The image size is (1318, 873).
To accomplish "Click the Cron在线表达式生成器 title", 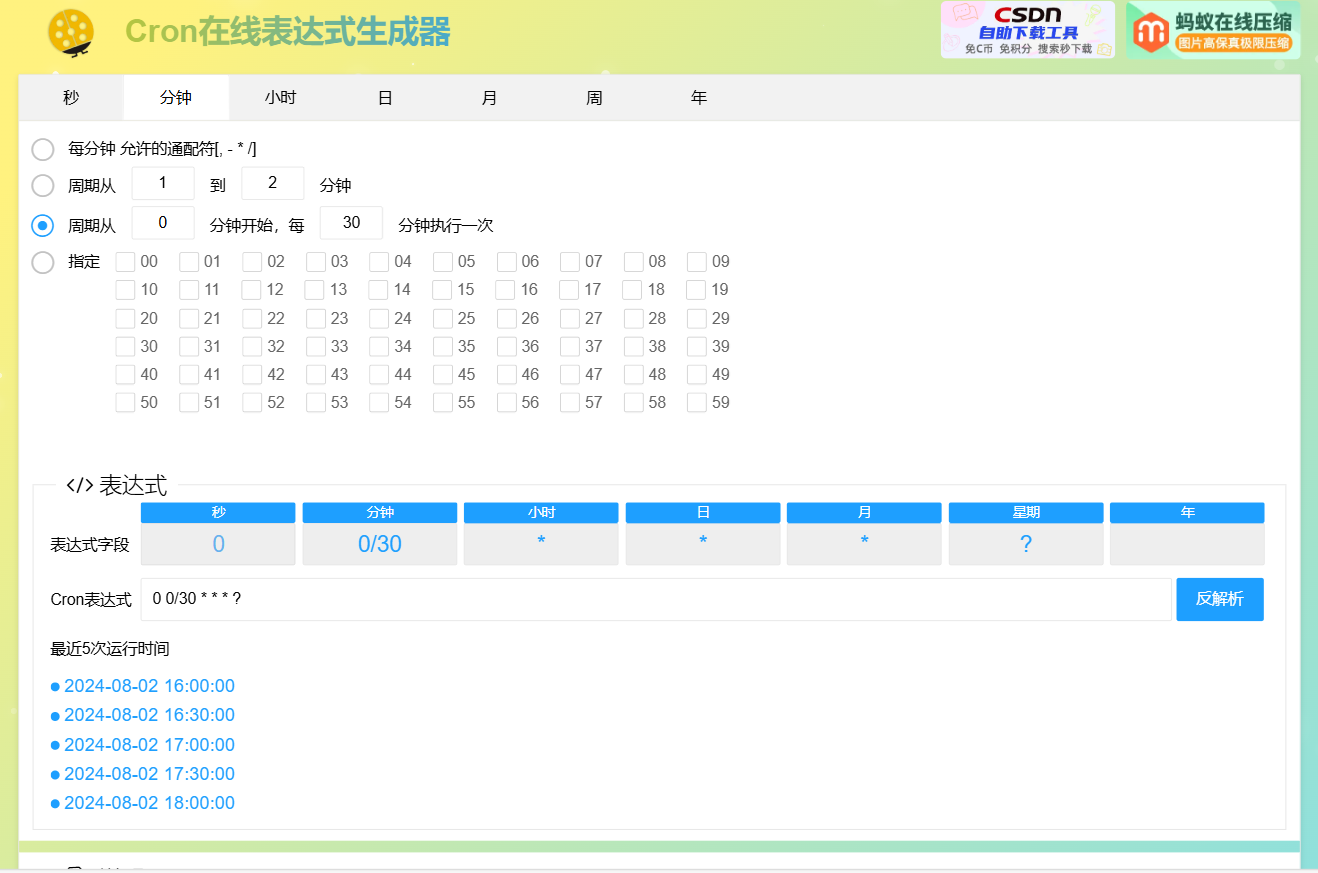I will pos(288,32).
